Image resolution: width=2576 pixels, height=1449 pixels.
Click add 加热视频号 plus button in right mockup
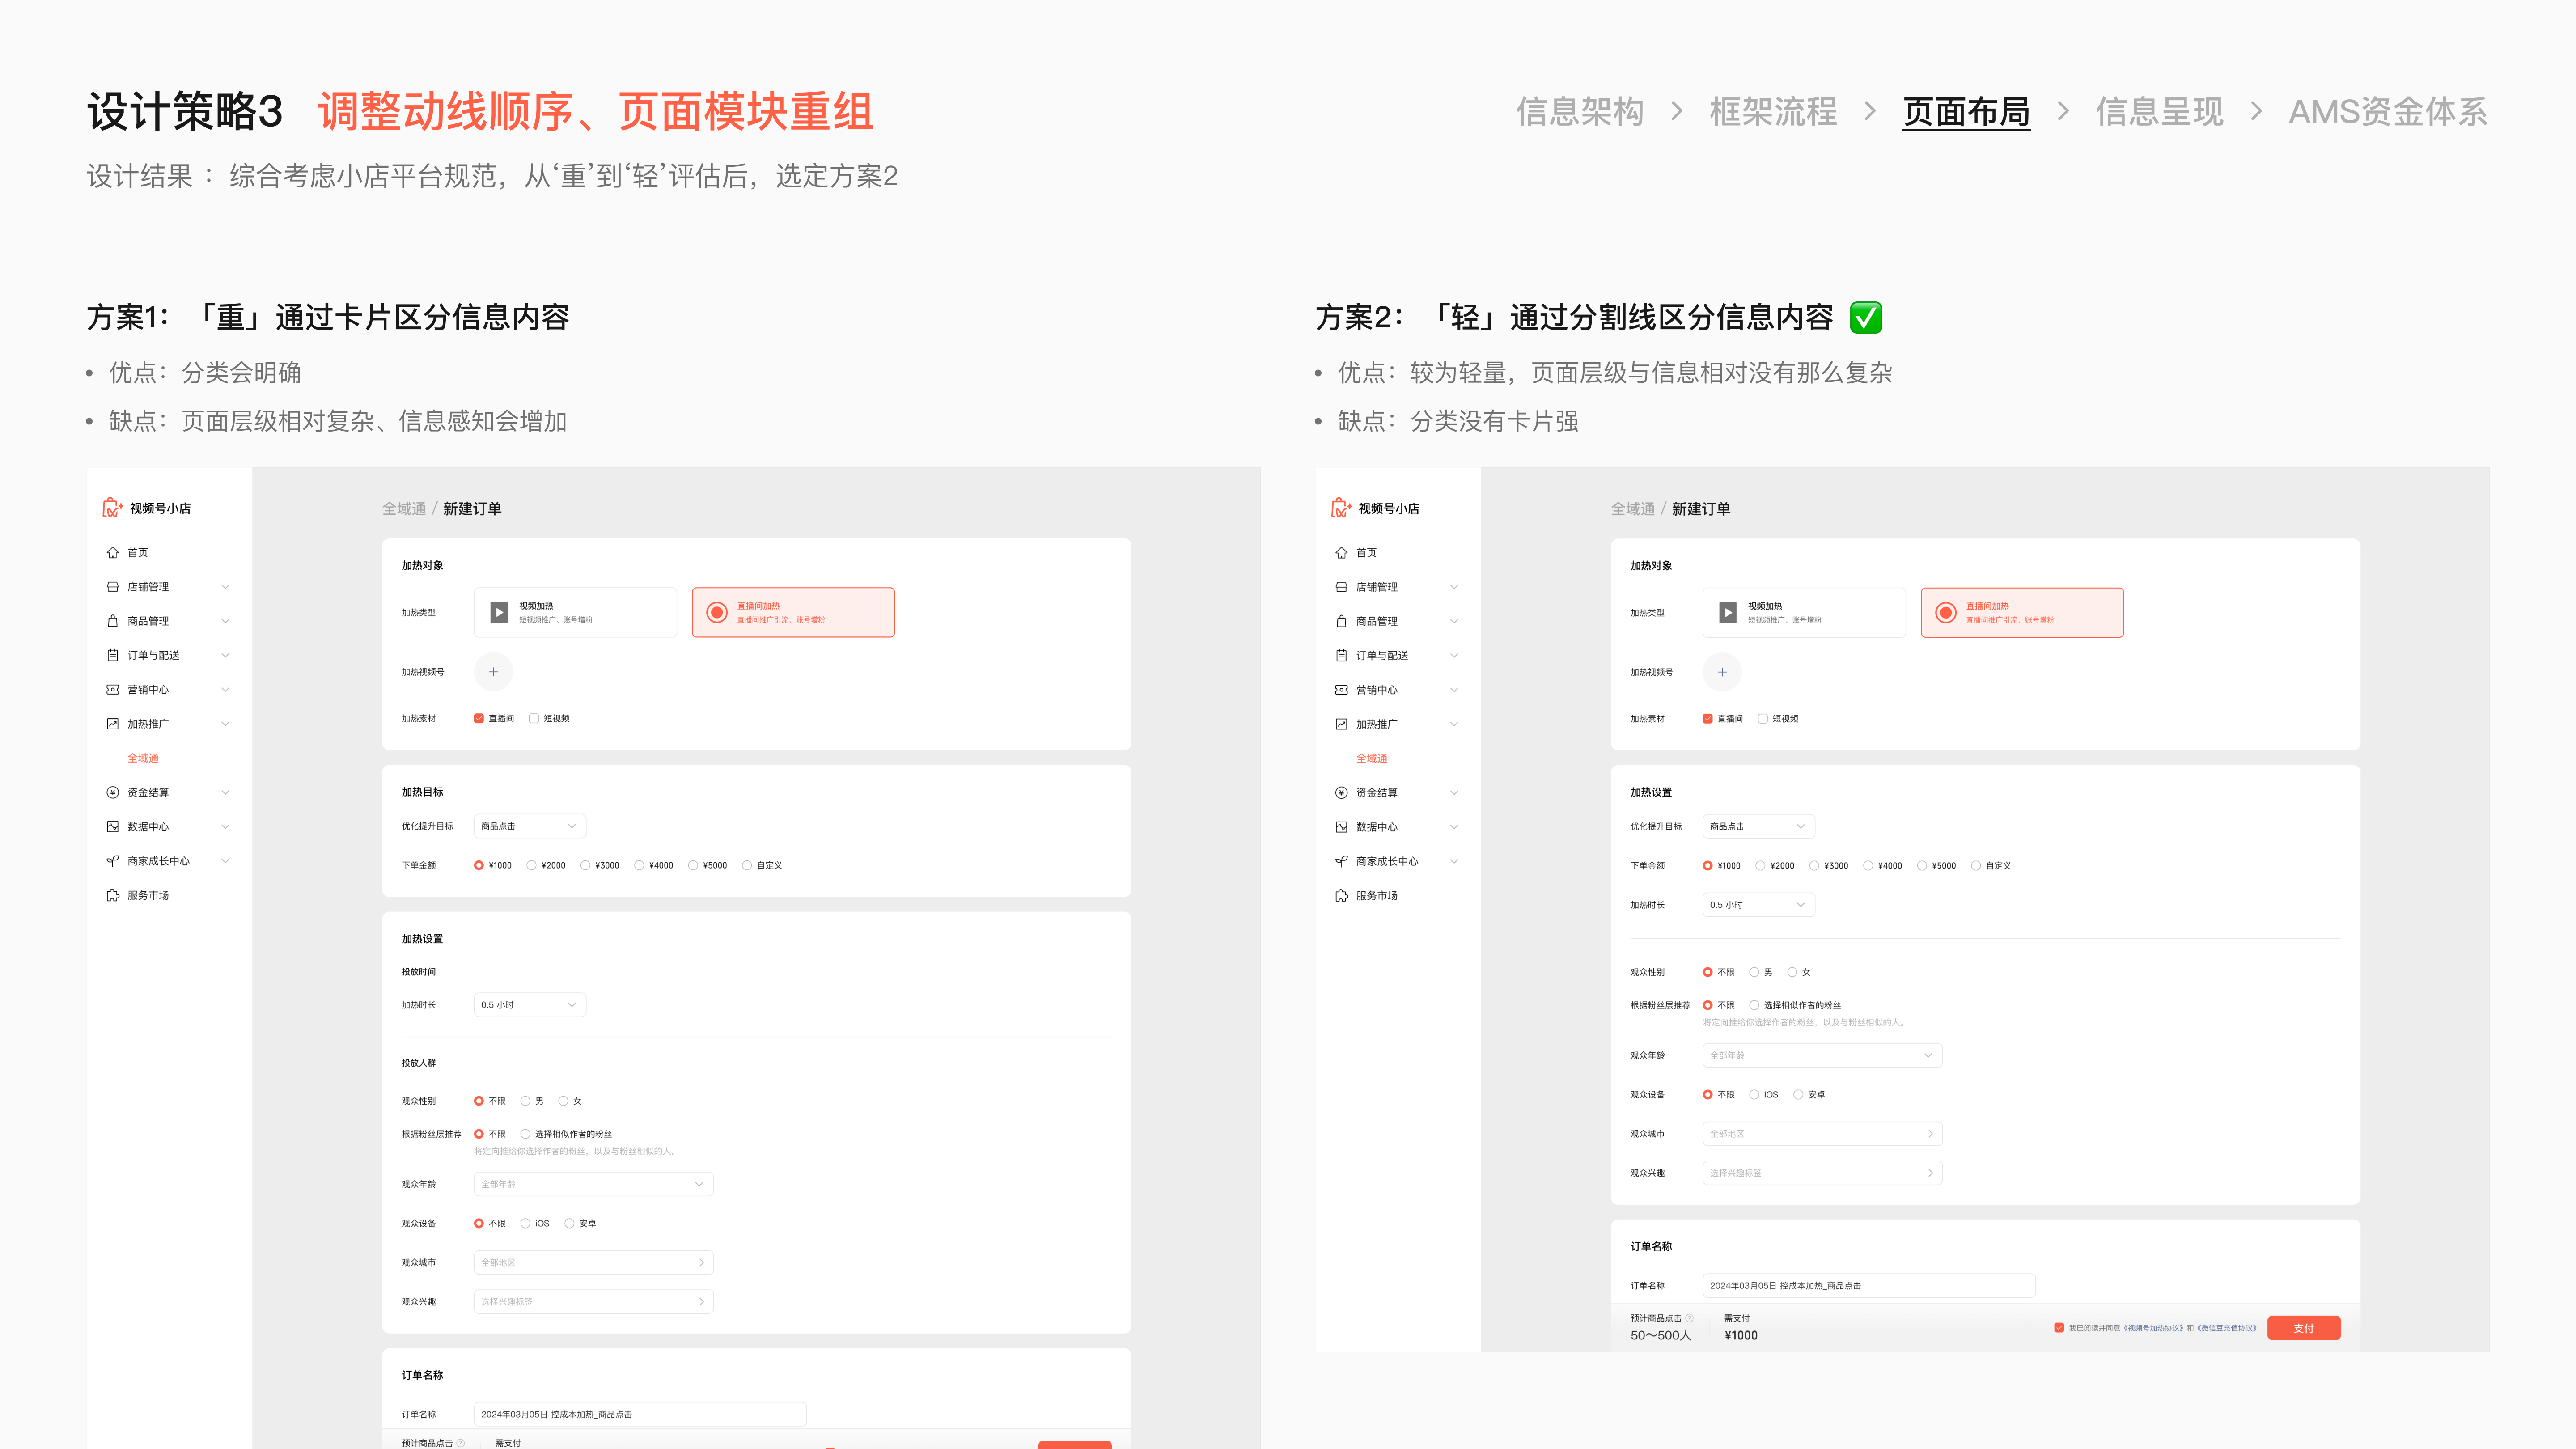pyautogui.click(x=1722, y=672)
